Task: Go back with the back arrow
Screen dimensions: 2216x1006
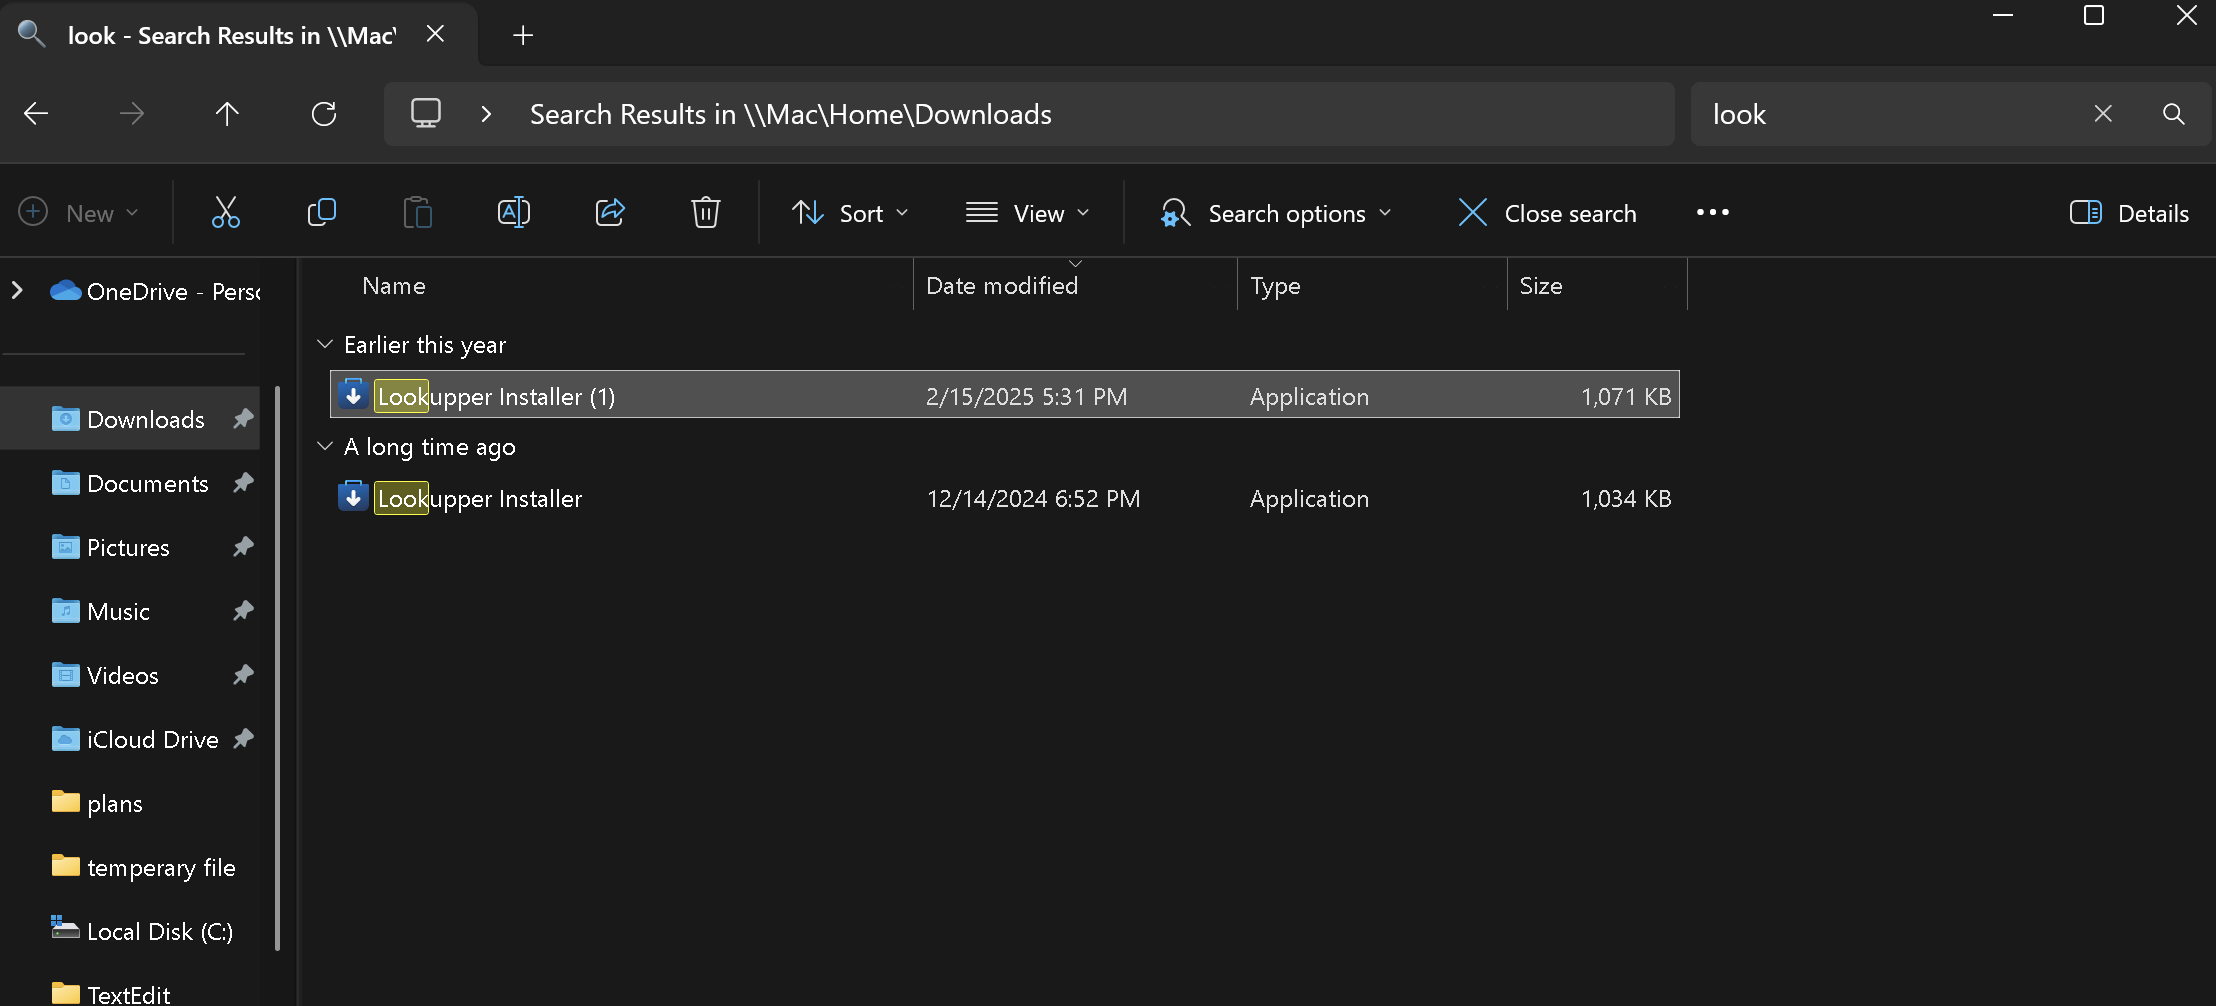Action: tap(36, 114)
